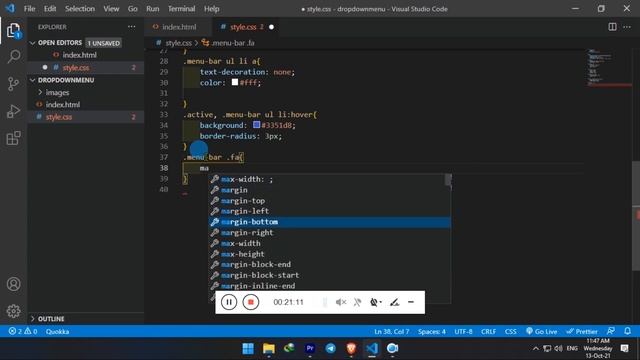This screenshot has width=640, height=360.
Task: Toggle recorder webcam off icon
Action: coord(375,302)
